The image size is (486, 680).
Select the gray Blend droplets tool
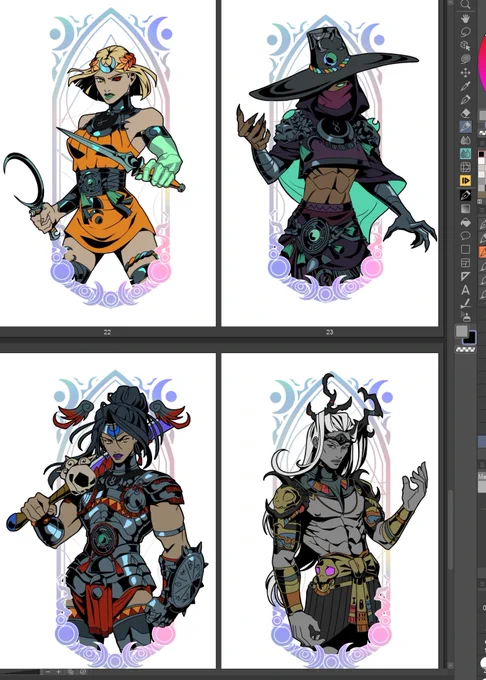point(465,140)
